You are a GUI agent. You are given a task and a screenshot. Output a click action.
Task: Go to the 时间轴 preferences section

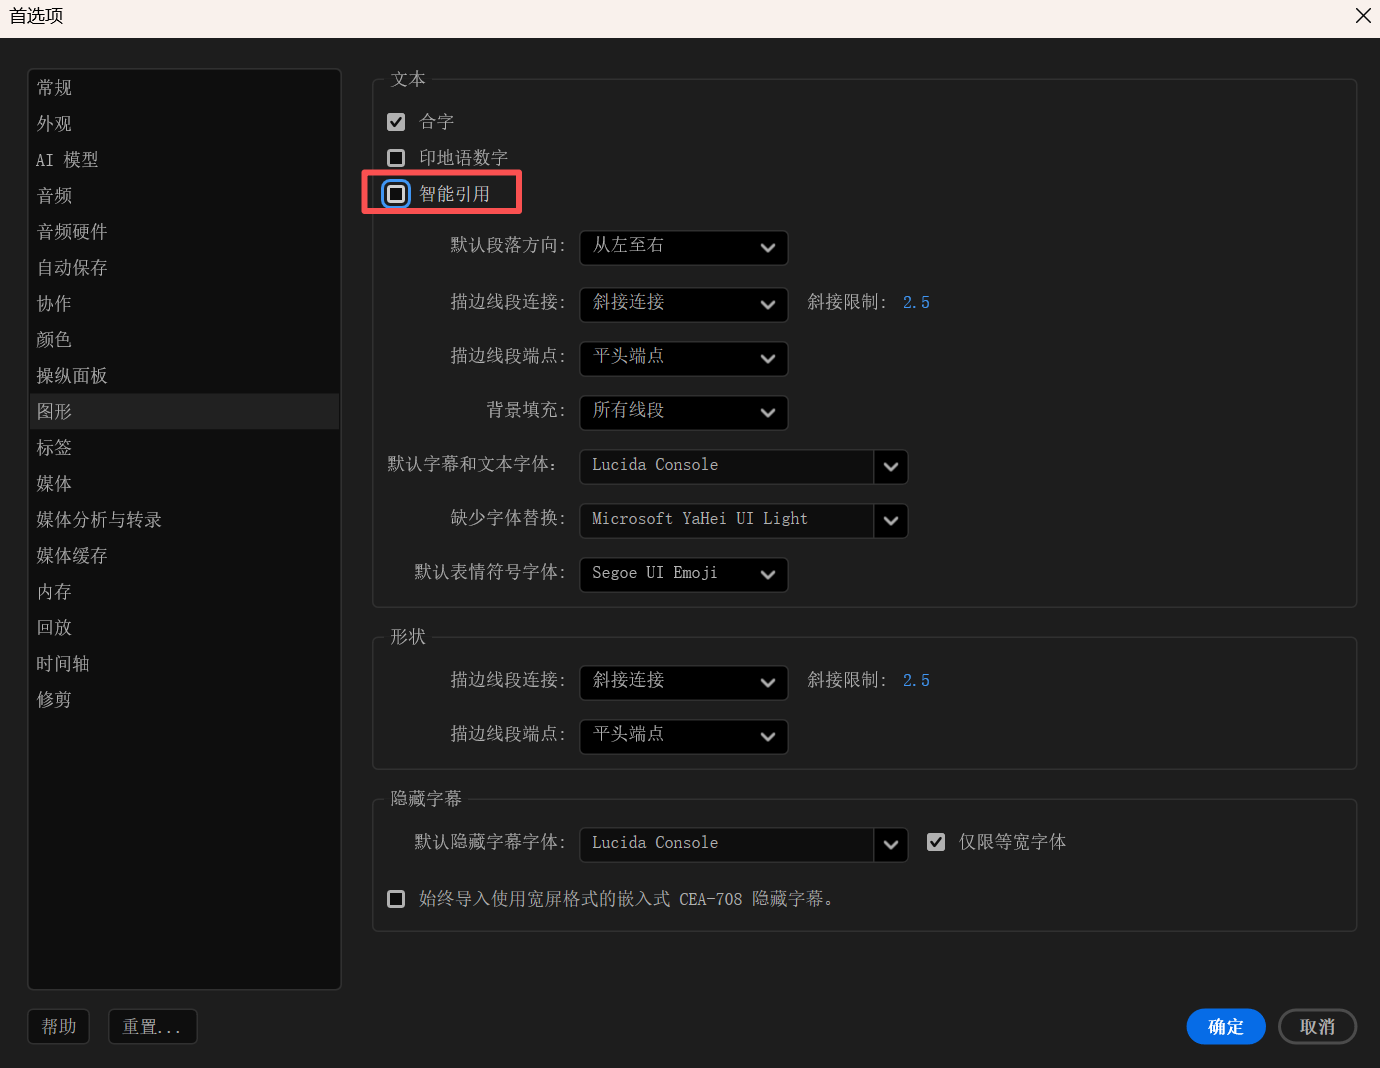pos(63,664)
